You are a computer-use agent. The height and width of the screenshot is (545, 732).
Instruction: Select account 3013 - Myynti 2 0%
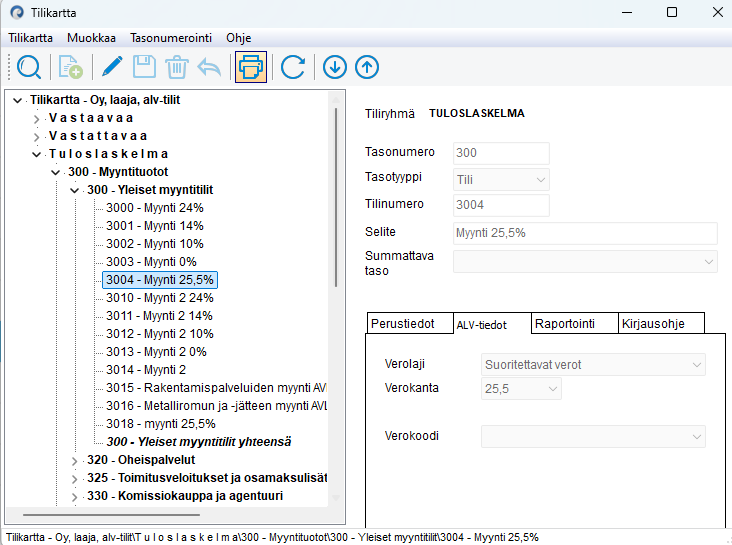click(156, 352)
